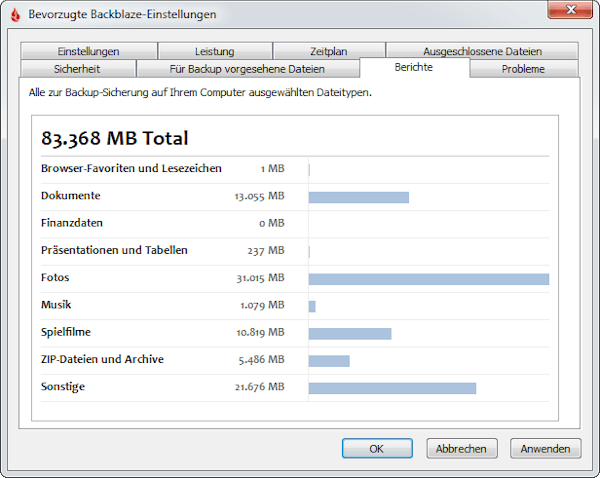Click the ZIP-Dateien und Archive label
600x478 pixels.
tap(103, 359)
